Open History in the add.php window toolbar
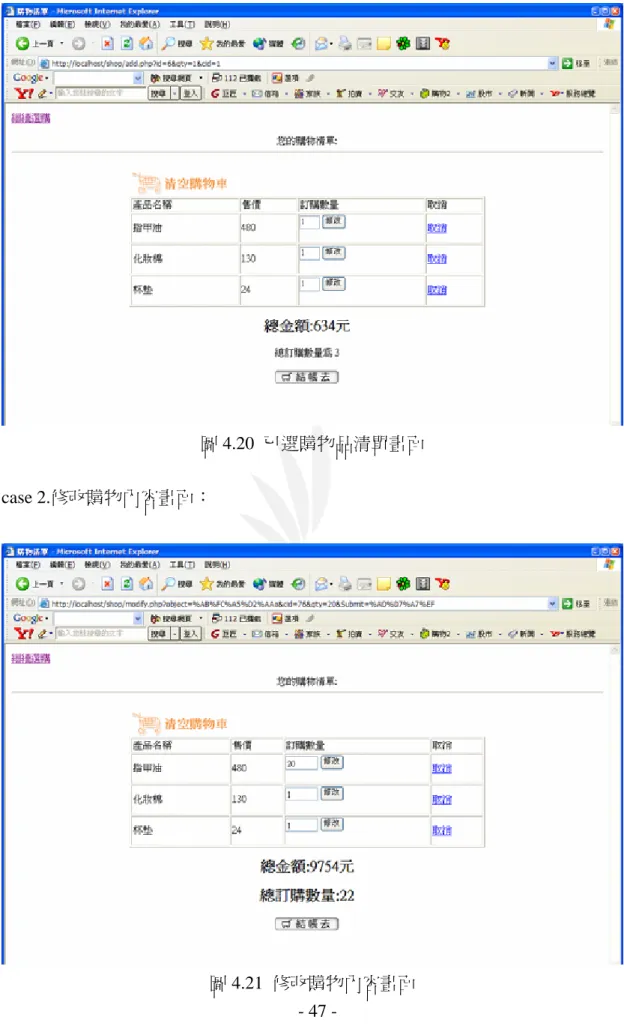This screenshot has height=1029, width=624. click(x=299, y=43)
